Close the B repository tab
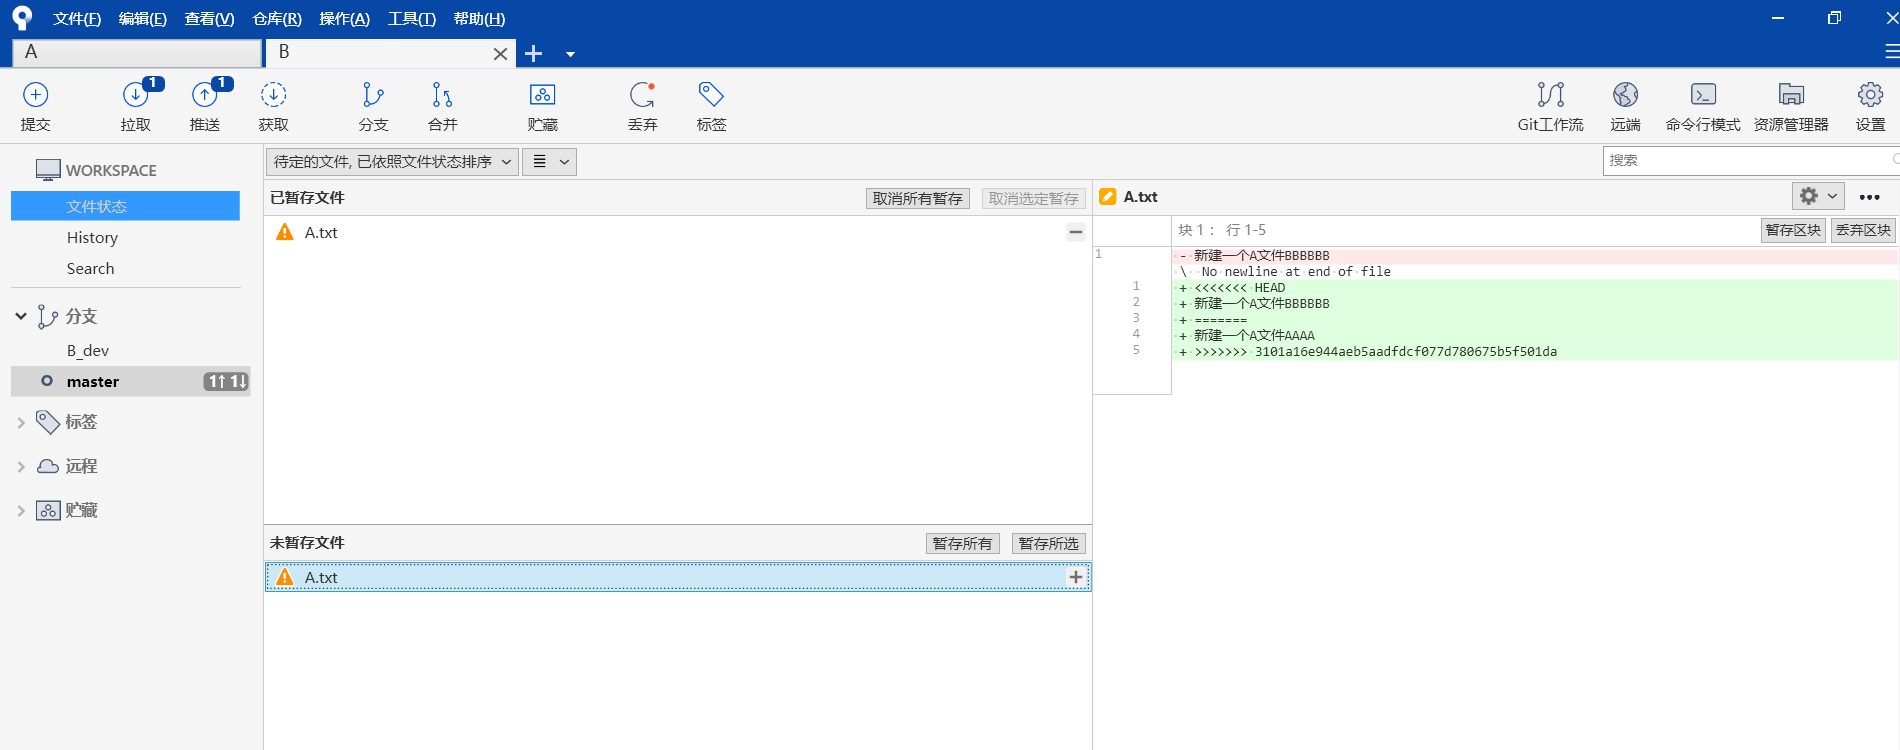This screenshot has width=1900, height=750. click(500, 54)
